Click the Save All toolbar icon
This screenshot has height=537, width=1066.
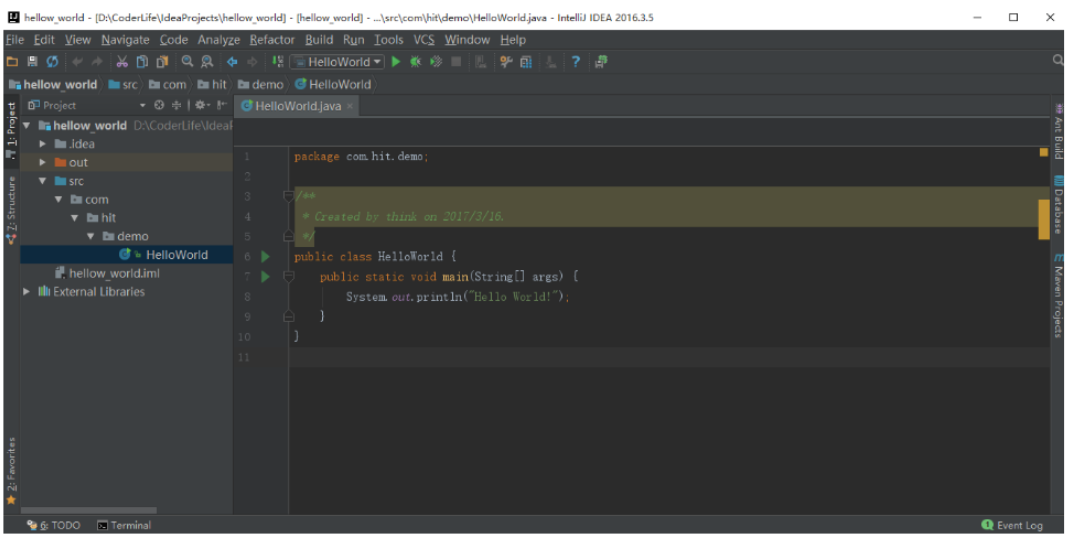(x=32, y=62)
